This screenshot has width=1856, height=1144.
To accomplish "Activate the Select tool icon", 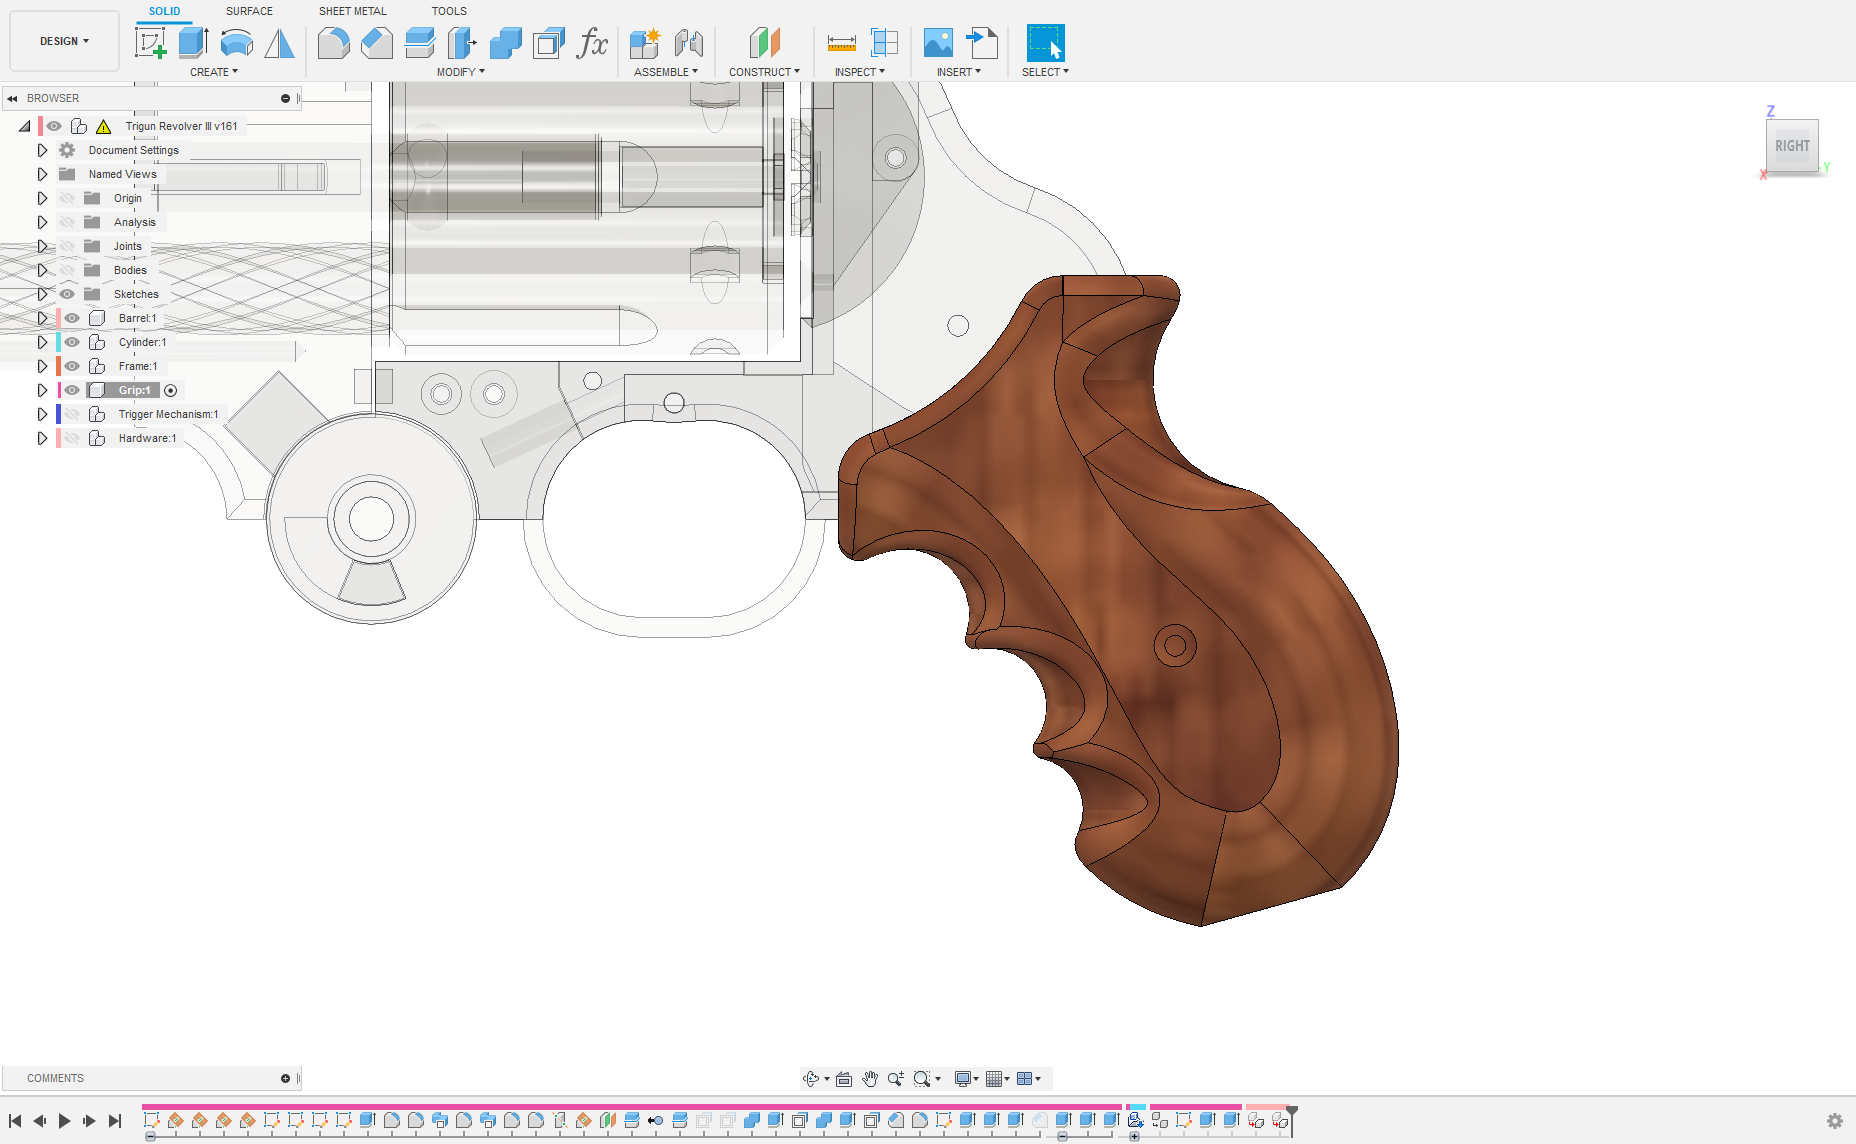I will 1045,43.
